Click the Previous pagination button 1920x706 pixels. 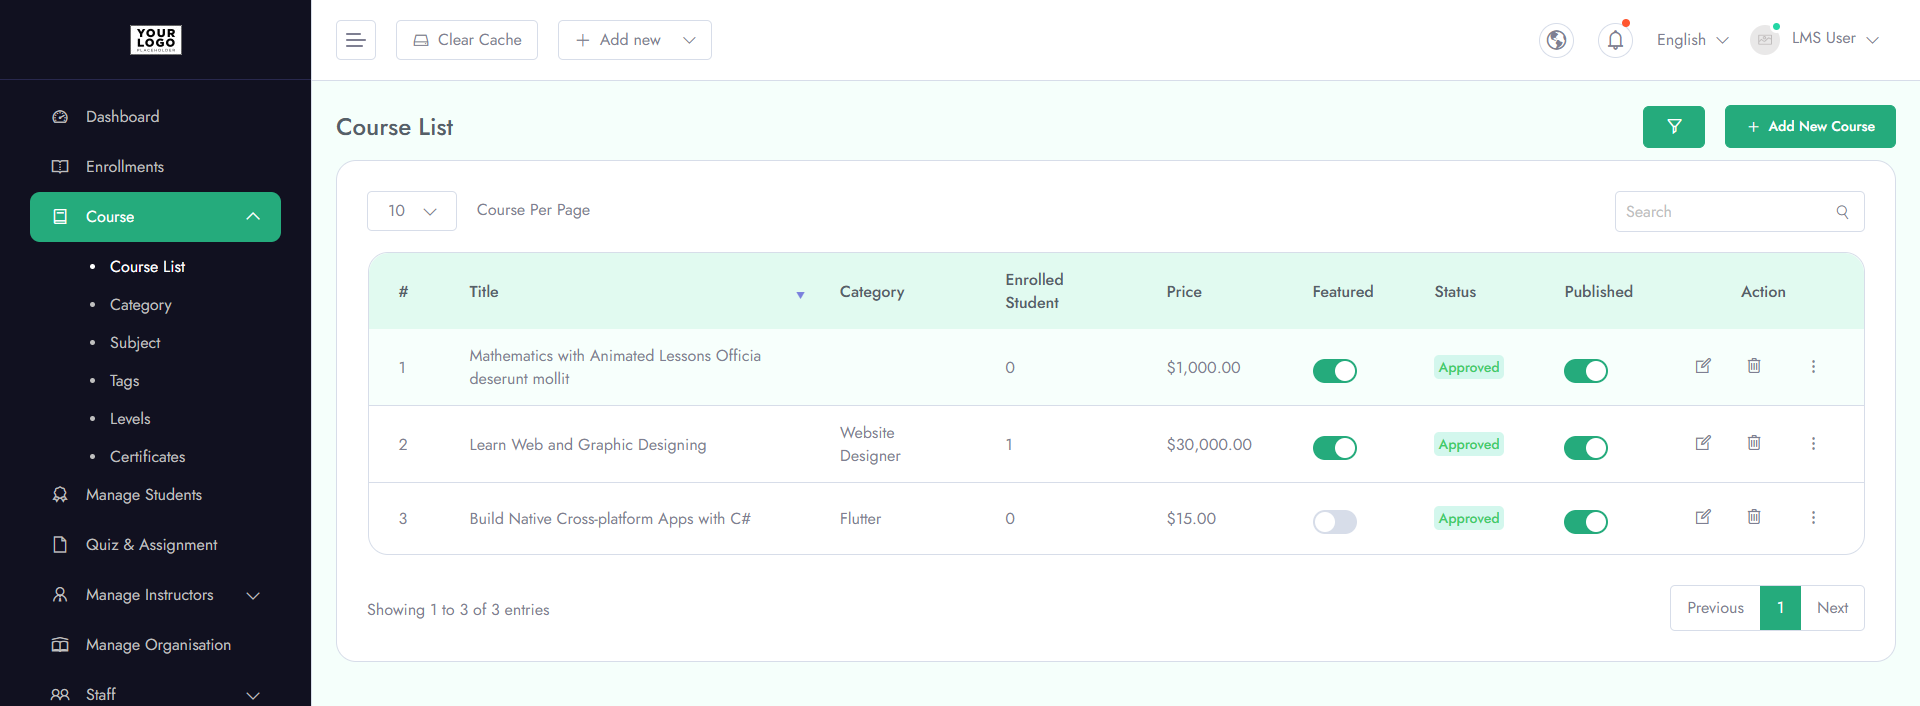[x=1715, y=608]
